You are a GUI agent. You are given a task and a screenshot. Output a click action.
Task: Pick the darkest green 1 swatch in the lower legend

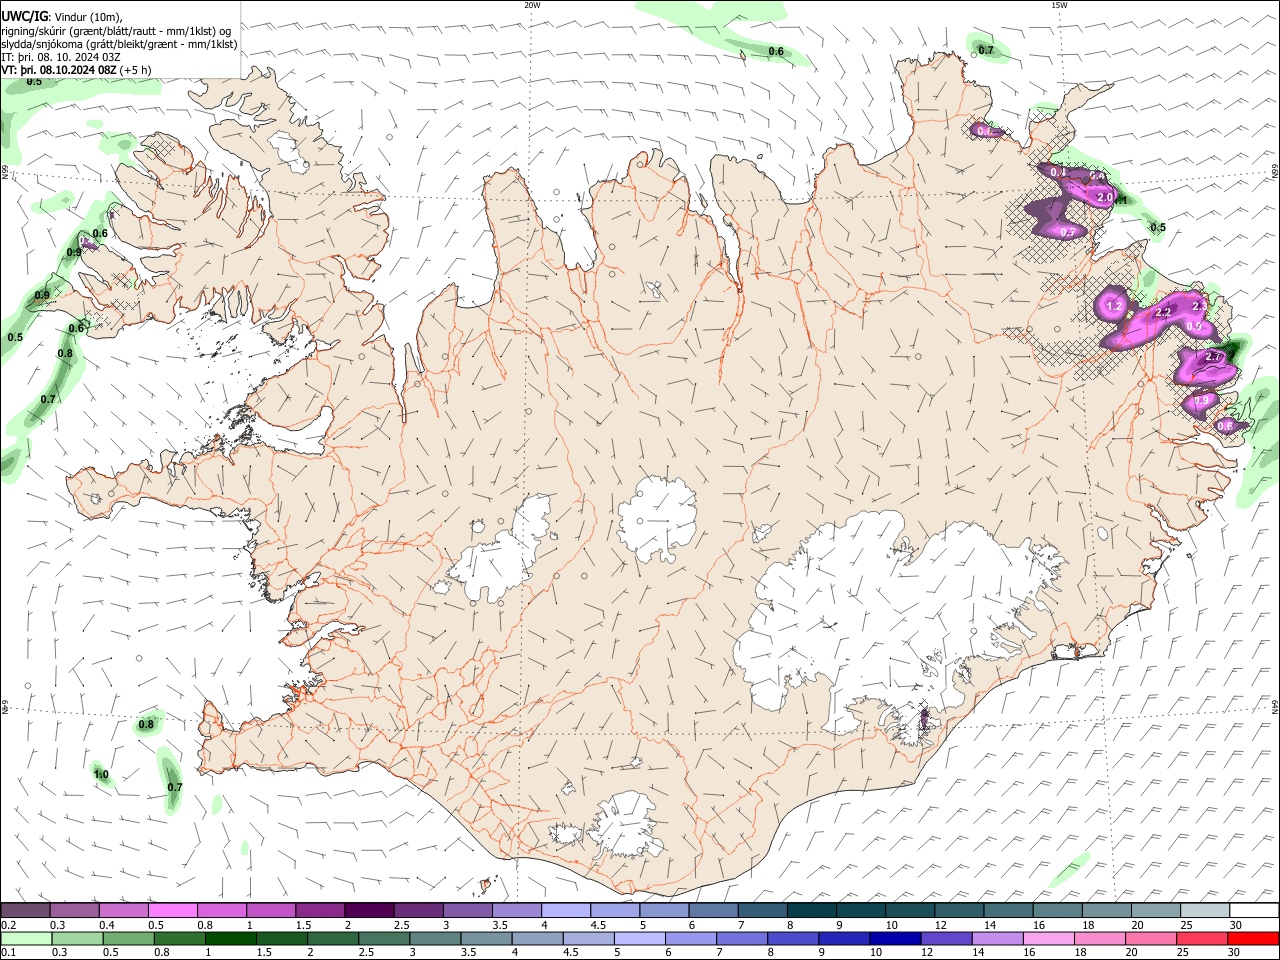tap(231, 939)
